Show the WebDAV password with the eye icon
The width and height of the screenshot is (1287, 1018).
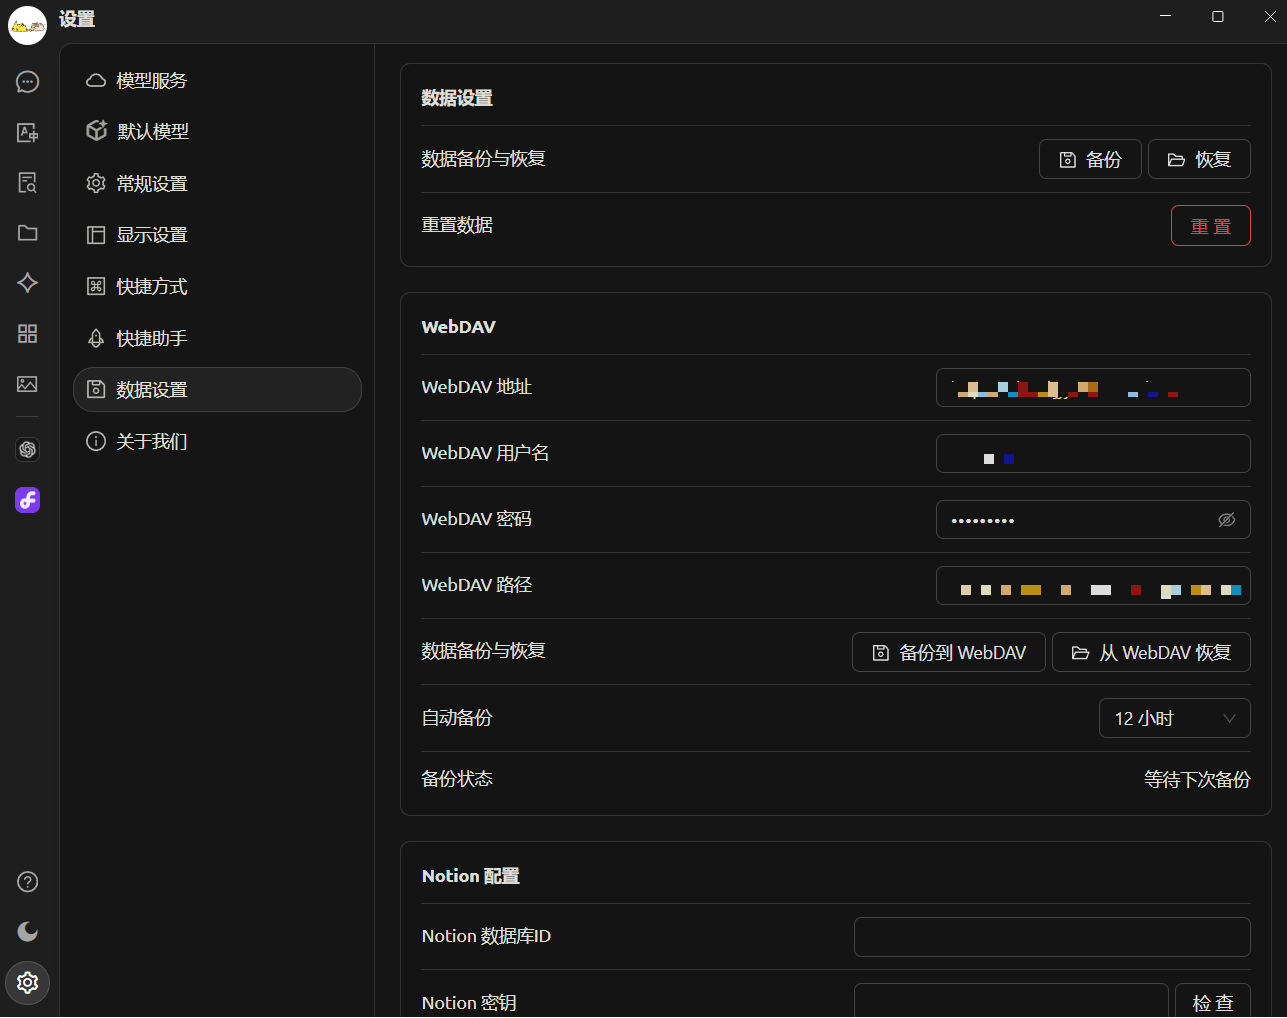pos(1227,520)
